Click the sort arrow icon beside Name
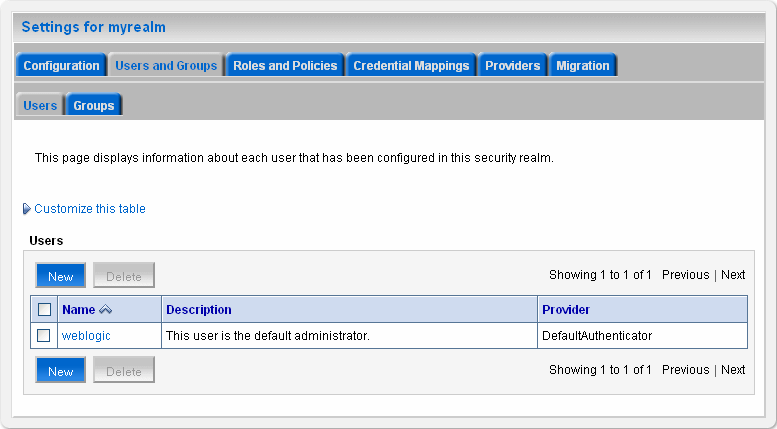Screen dimensions: 777x429 coord(106,310)
